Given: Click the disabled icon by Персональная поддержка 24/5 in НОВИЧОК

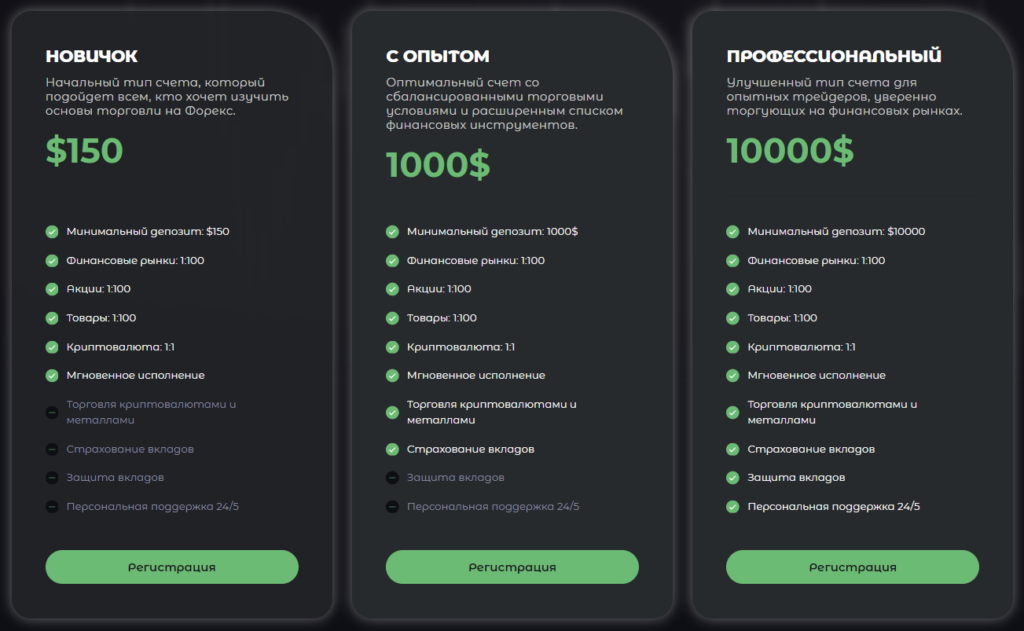Looking at the screenshot, I should (x=52, y=507).
